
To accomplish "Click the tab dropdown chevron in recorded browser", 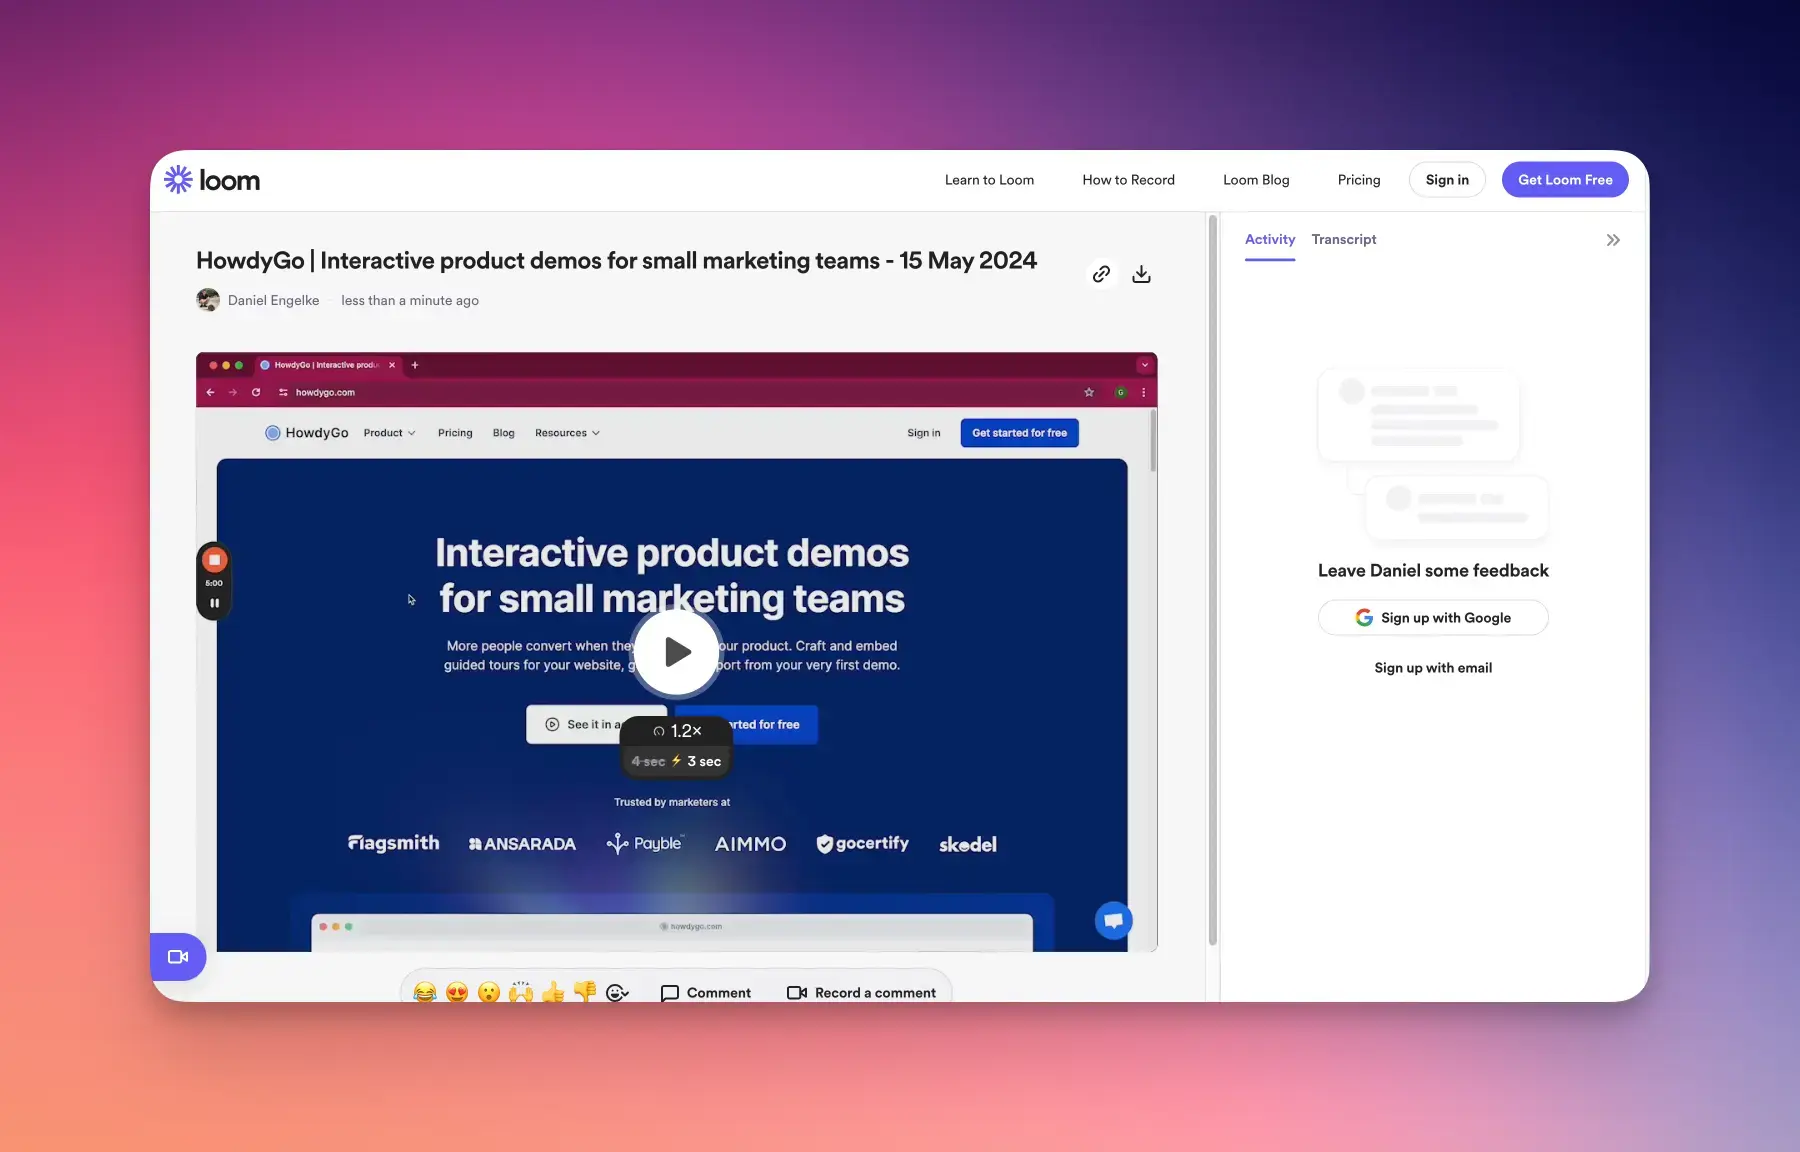I will [x=1144, y=365].
